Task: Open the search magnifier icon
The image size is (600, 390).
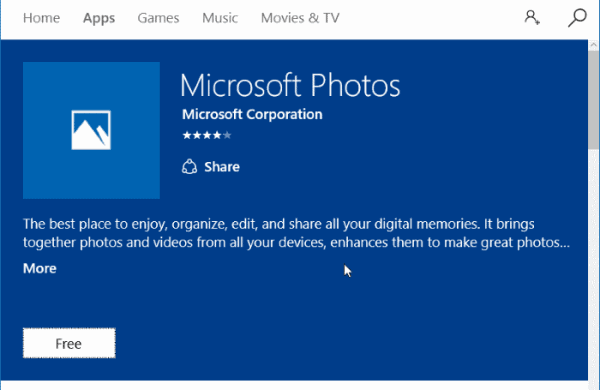Action: pyautogui.click(x=577, y=18)
